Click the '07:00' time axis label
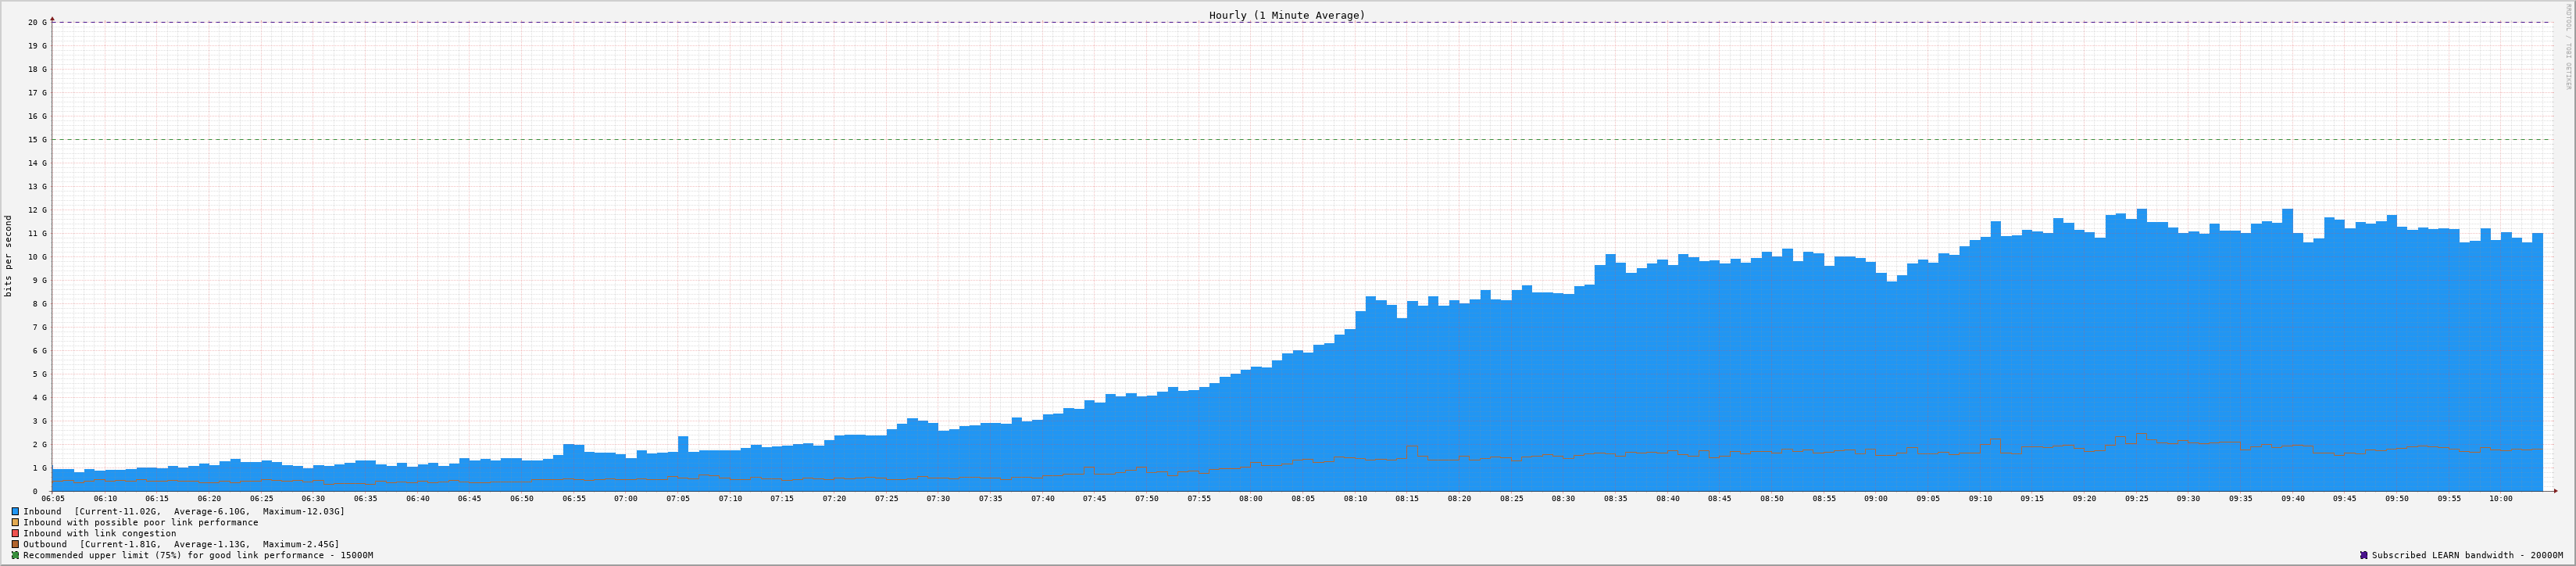The width and height of the screenshot is (2576, 566). (626, 499)
